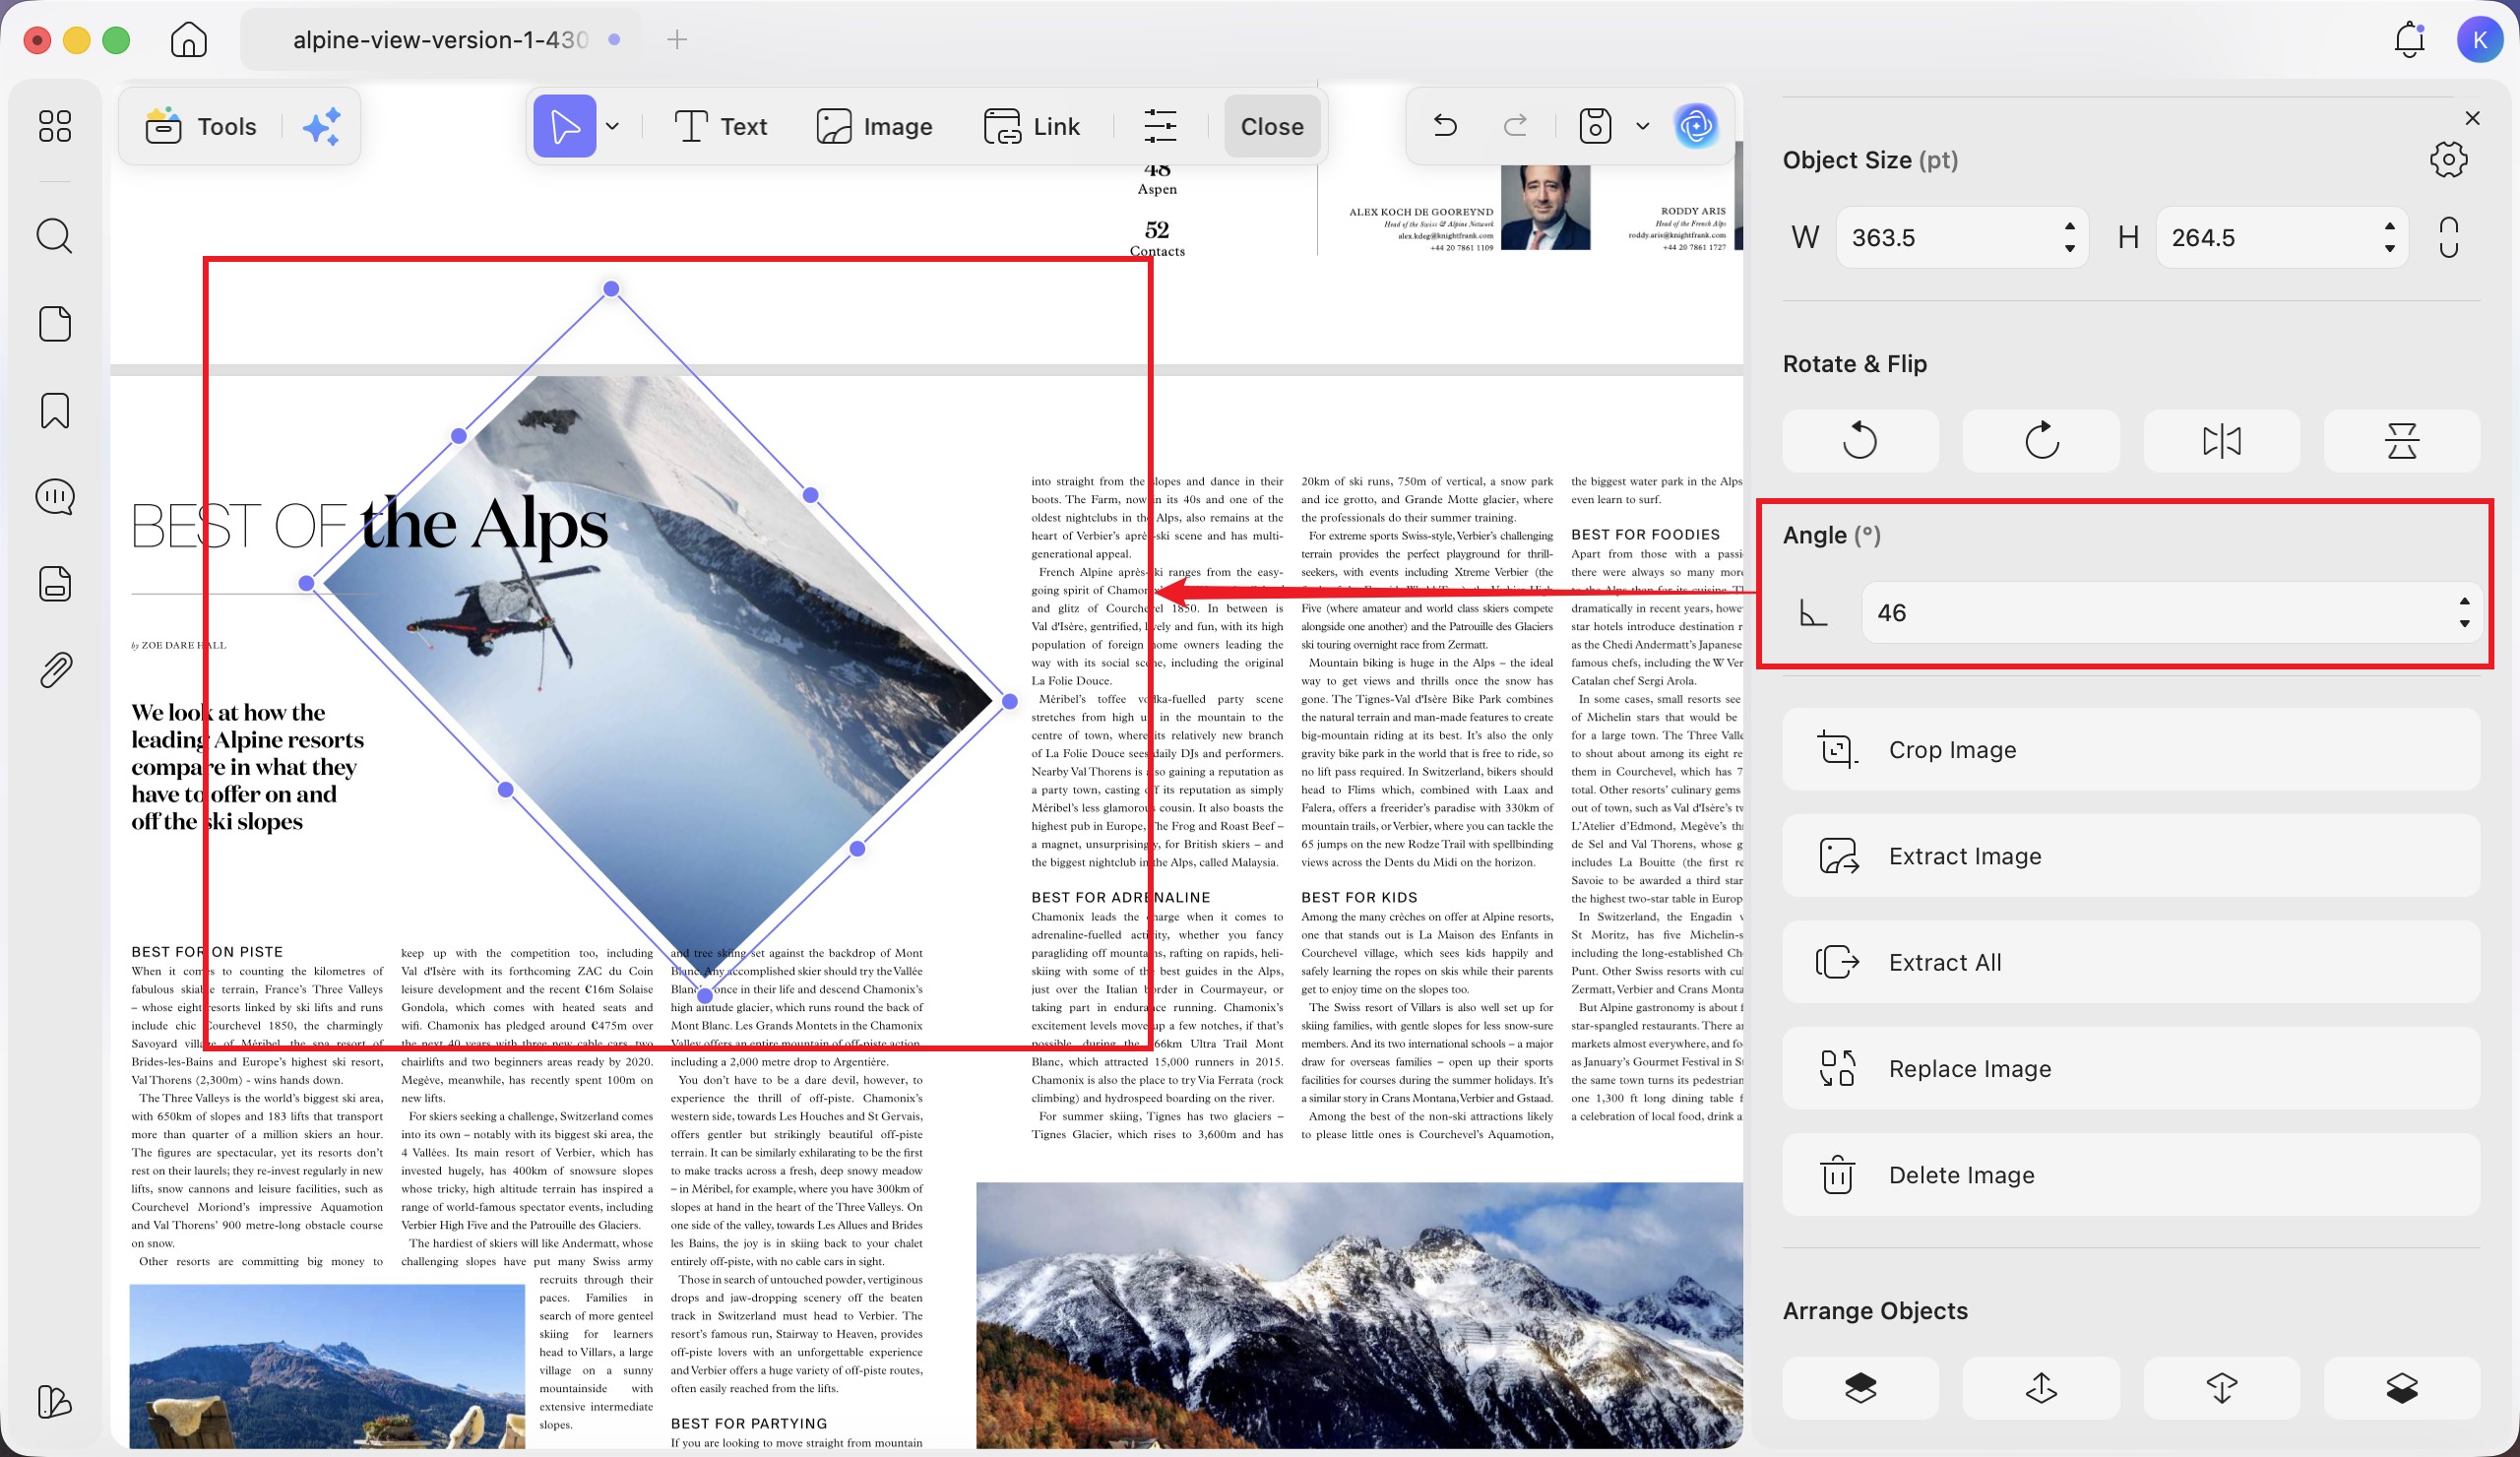Flip image horizontally

click(2222, 441)
